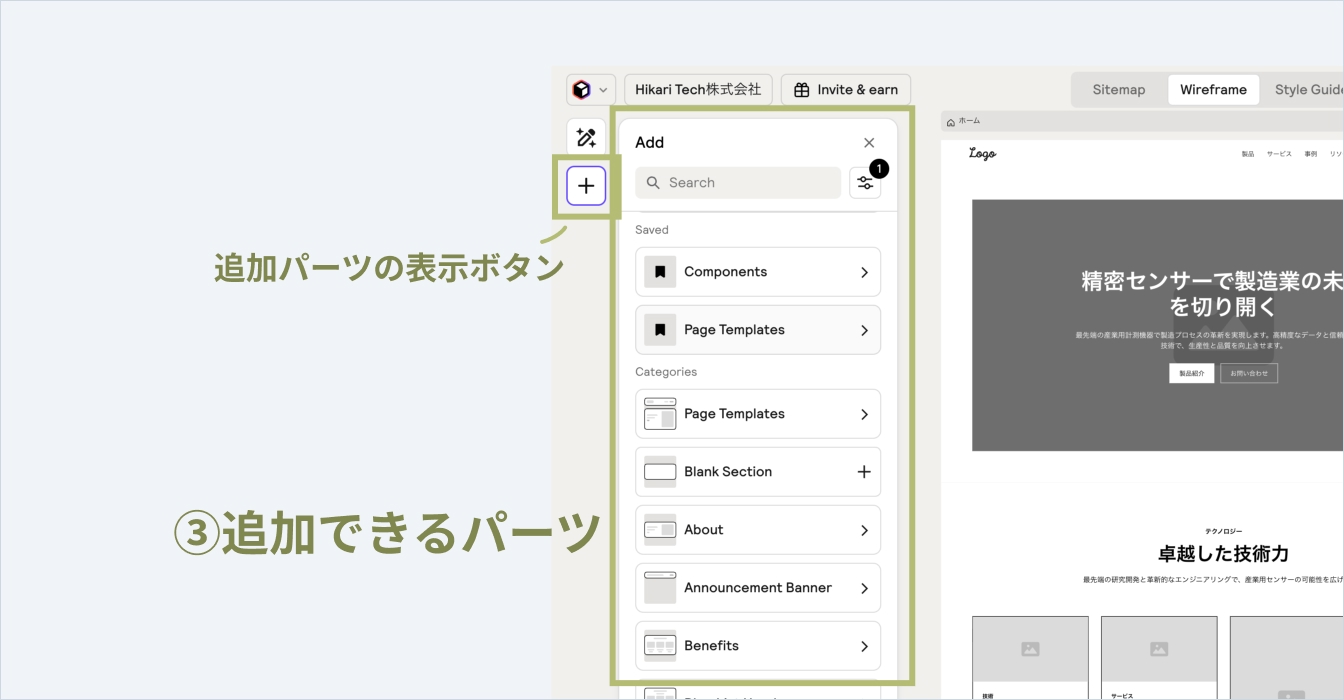Image resolution: width=1344 pixels, height=700 pixels.
Task: Click the About thumbnail icon
Action: pos(660,530)
